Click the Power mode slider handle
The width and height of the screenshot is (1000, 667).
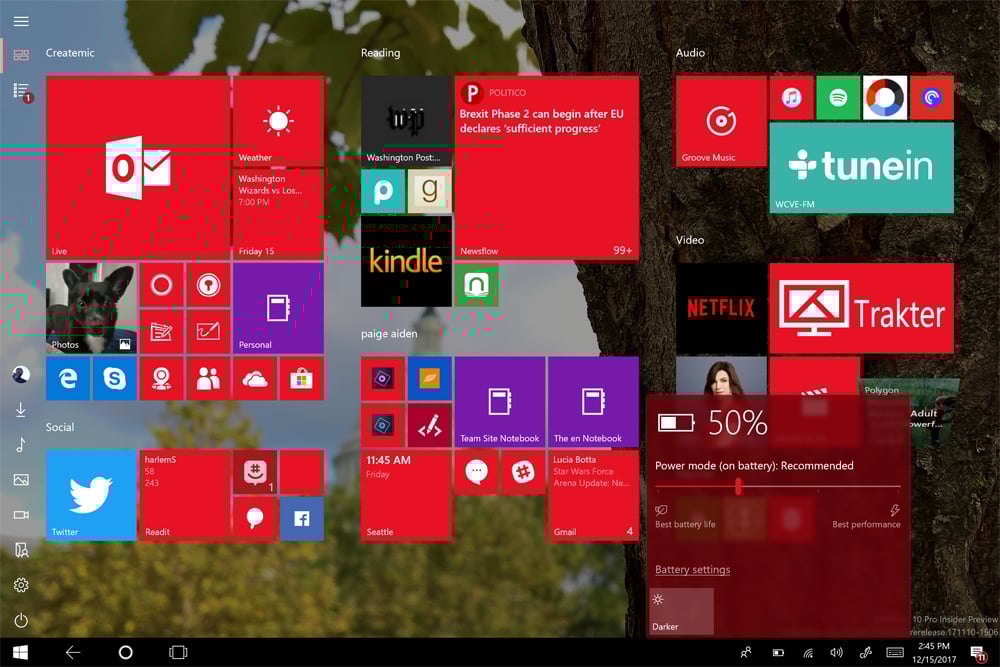pyautogui.click(x=738, y=486)
